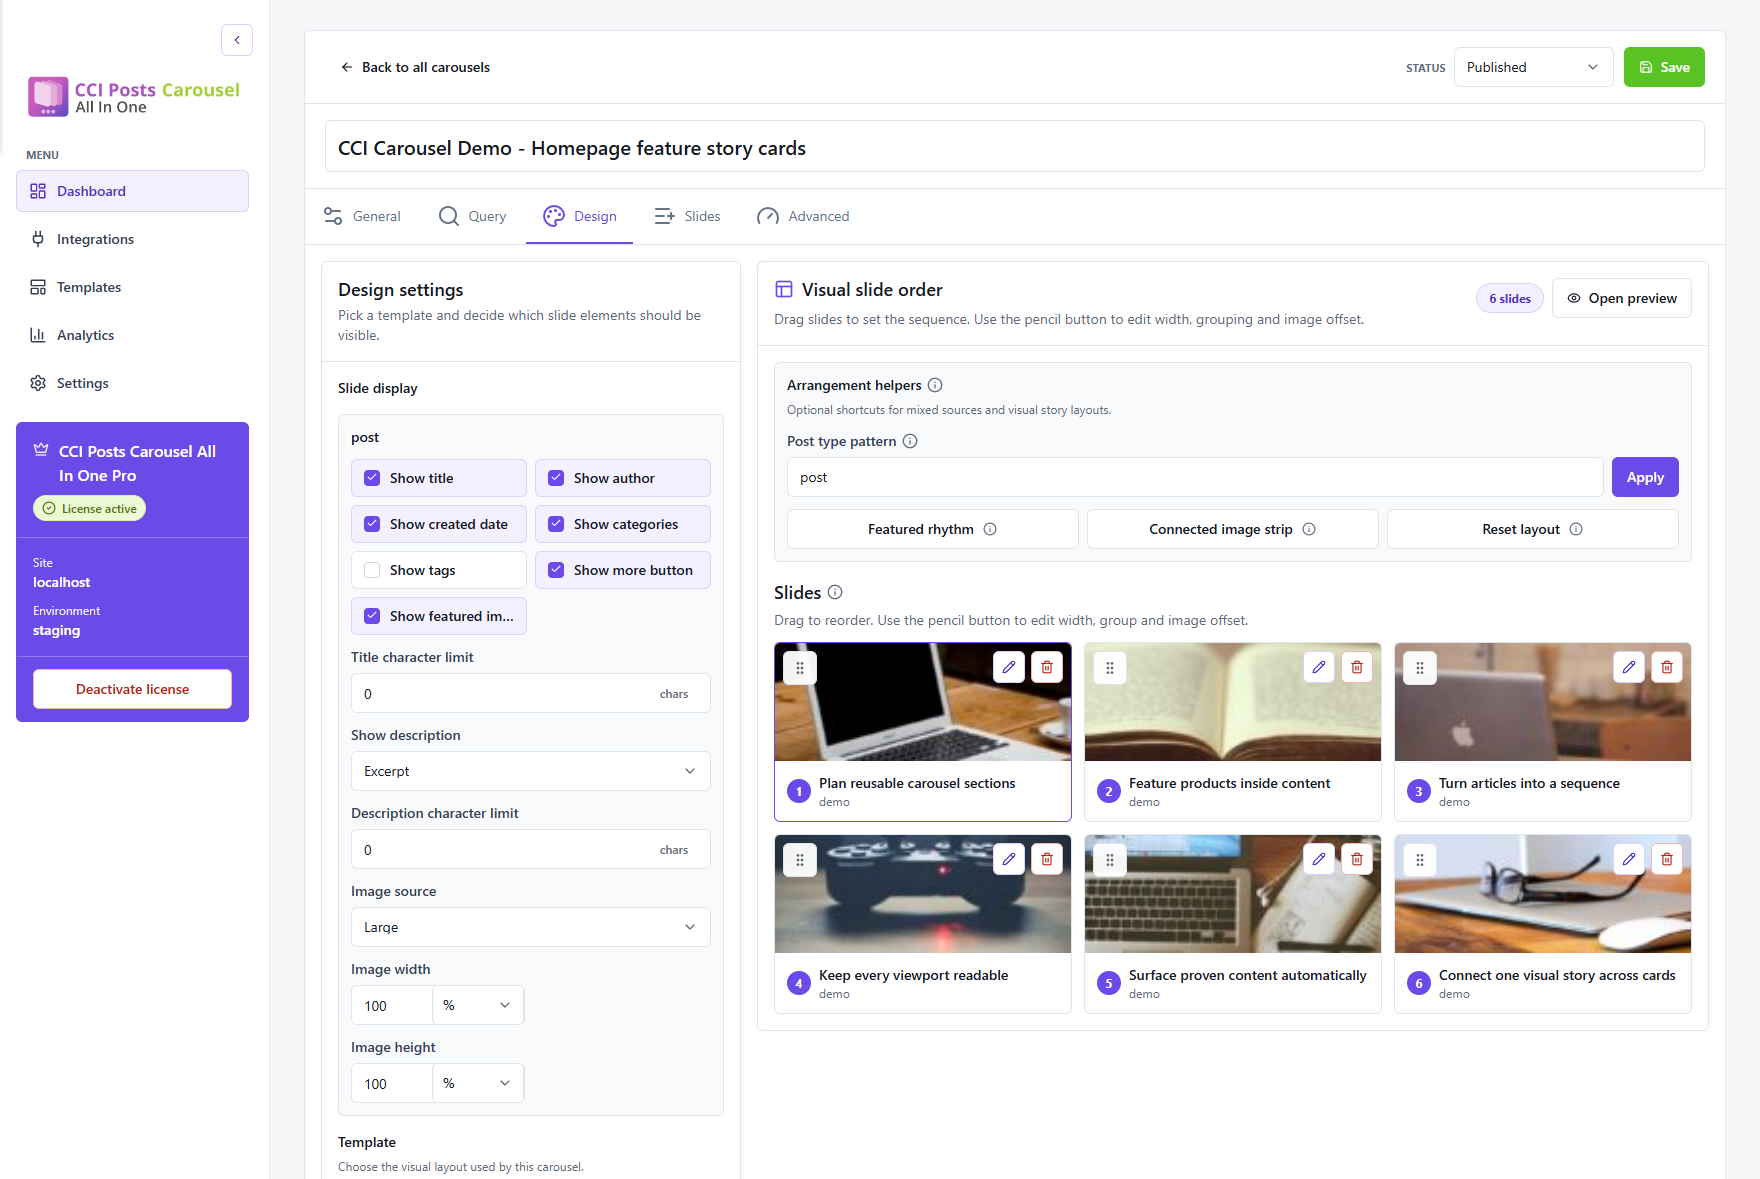Screen dimensions: 1760x1179
Task: Toggle the Show author checkbox
Action: pos(556,478)
